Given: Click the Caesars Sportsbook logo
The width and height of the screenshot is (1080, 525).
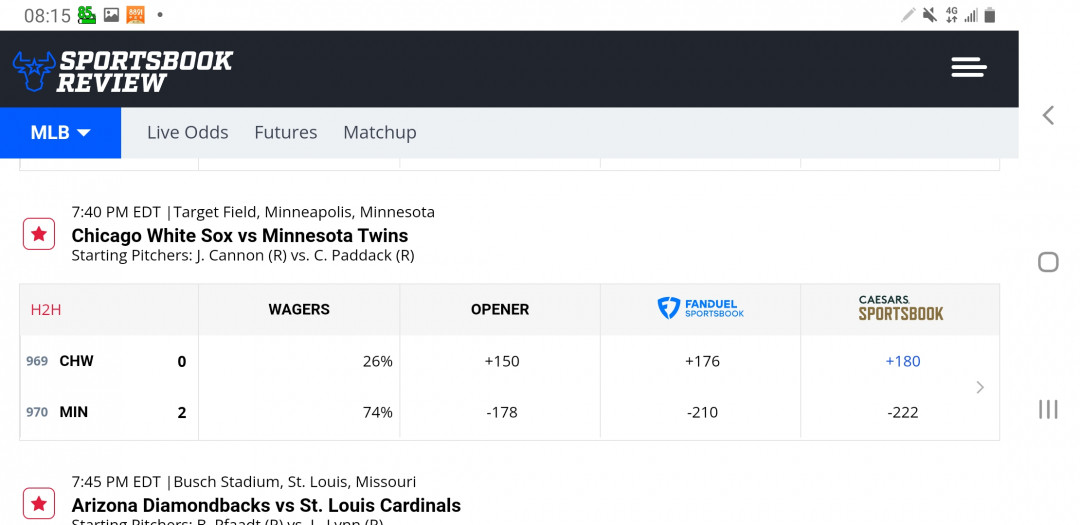Looking at the screenshot, I should [901, 308].
